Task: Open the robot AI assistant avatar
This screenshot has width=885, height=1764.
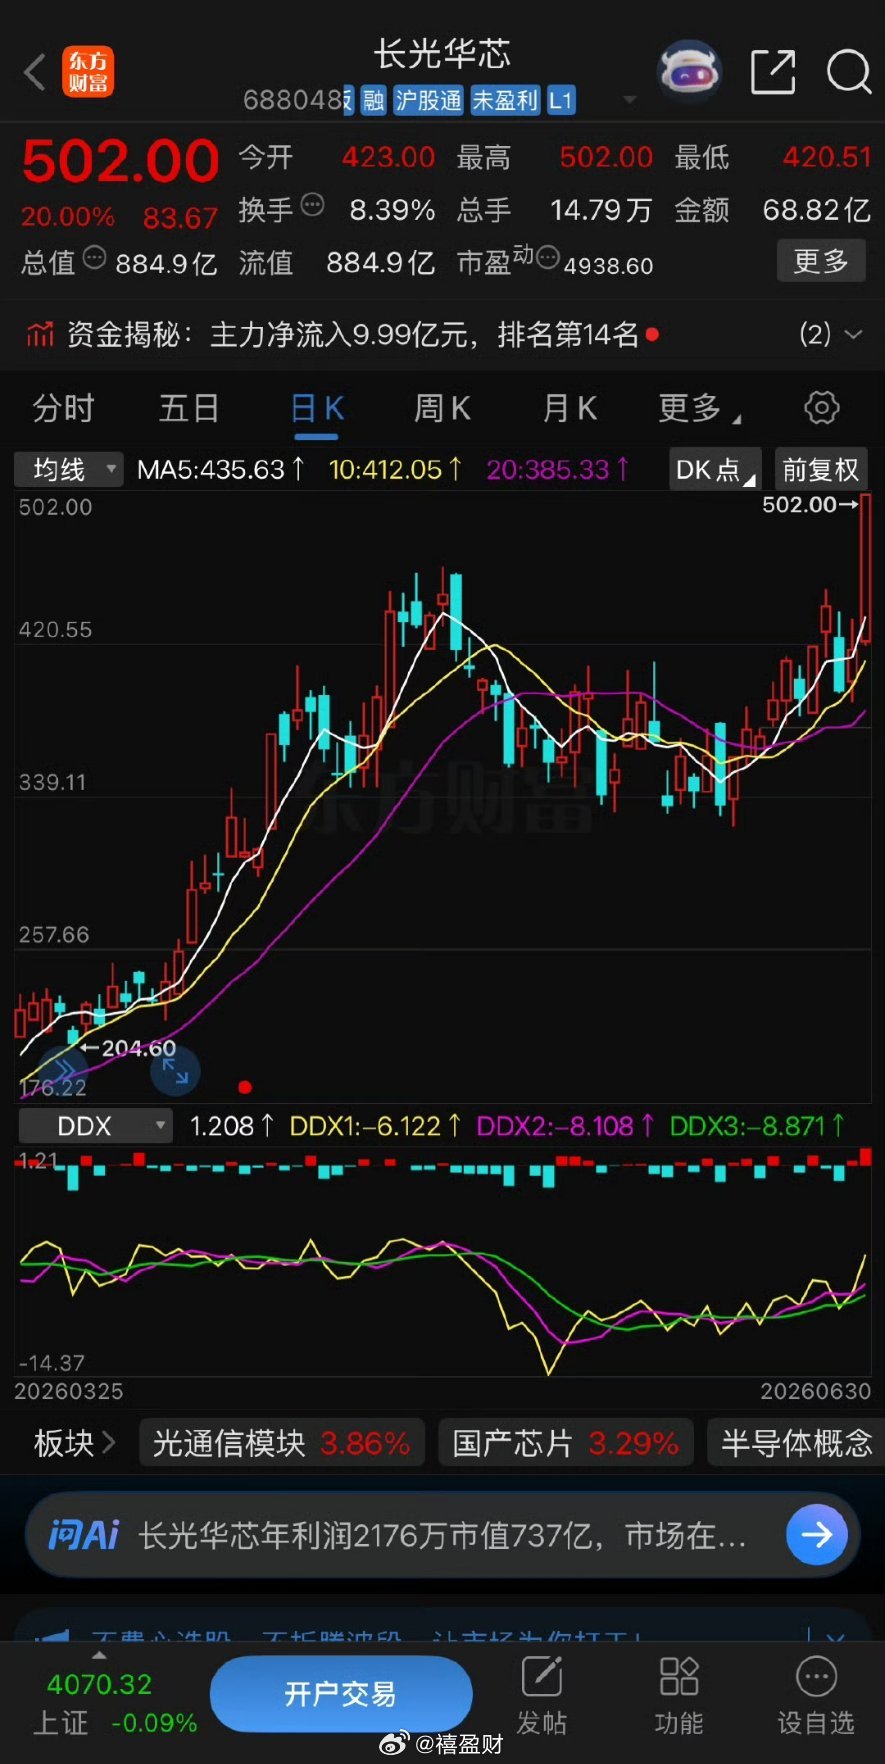Action: (689, 72)
